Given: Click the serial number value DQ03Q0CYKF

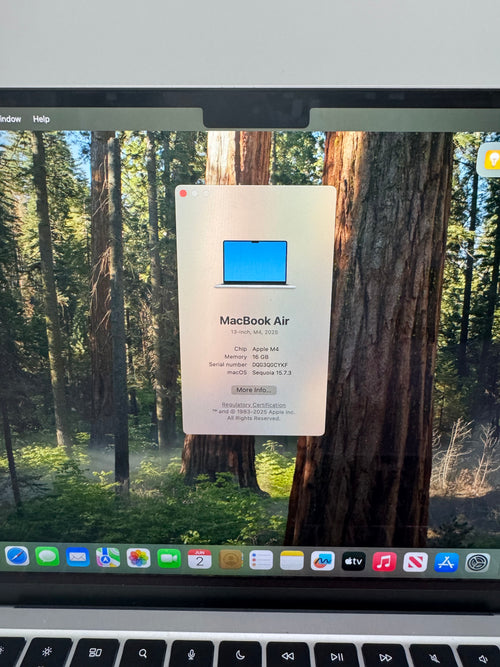Looking at the screenshot, I should [270, 365].
